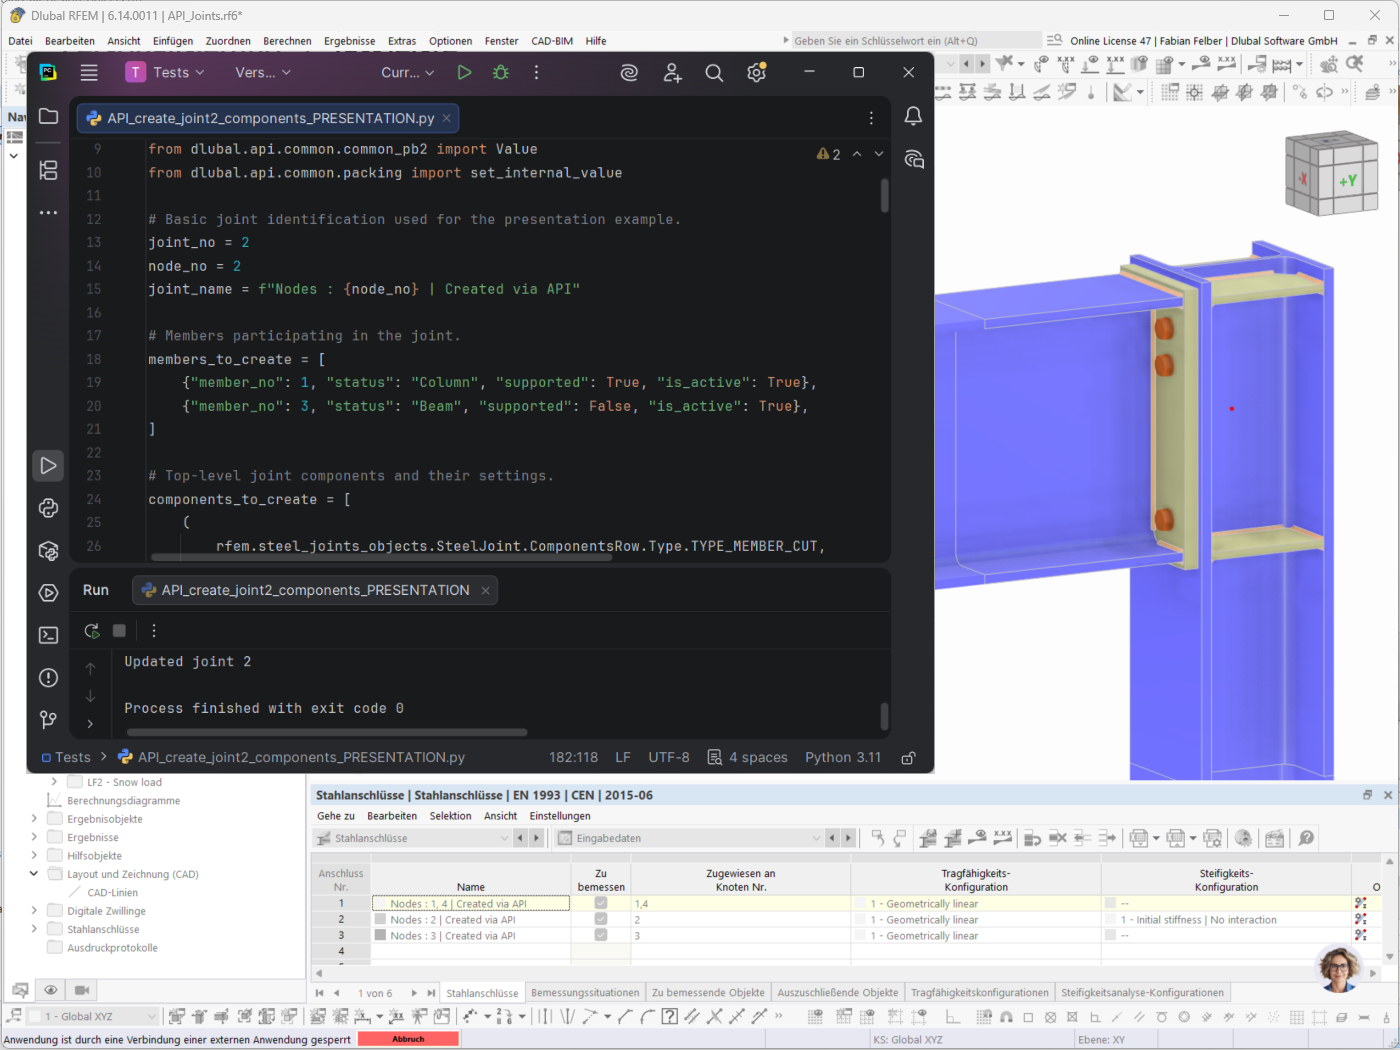Check the Digitale Zwillinge navigator checkbox
This screenshot has width=1400, height=1050.
pyautogui.click(x=54, y=911)
